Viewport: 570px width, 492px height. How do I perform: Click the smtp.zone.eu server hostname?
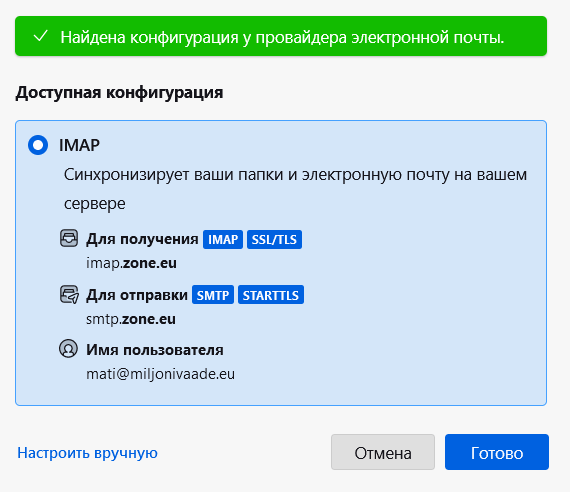point(131,319)
